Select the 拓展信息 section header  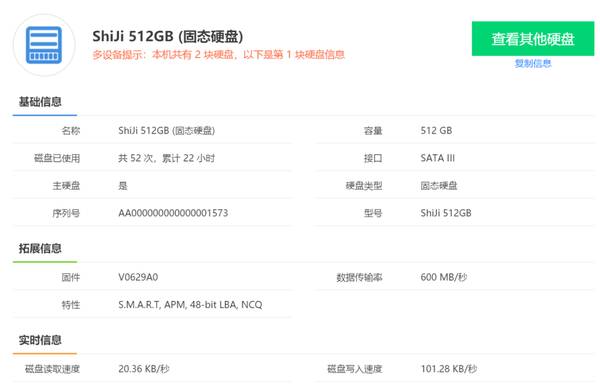tap(40, 248)
